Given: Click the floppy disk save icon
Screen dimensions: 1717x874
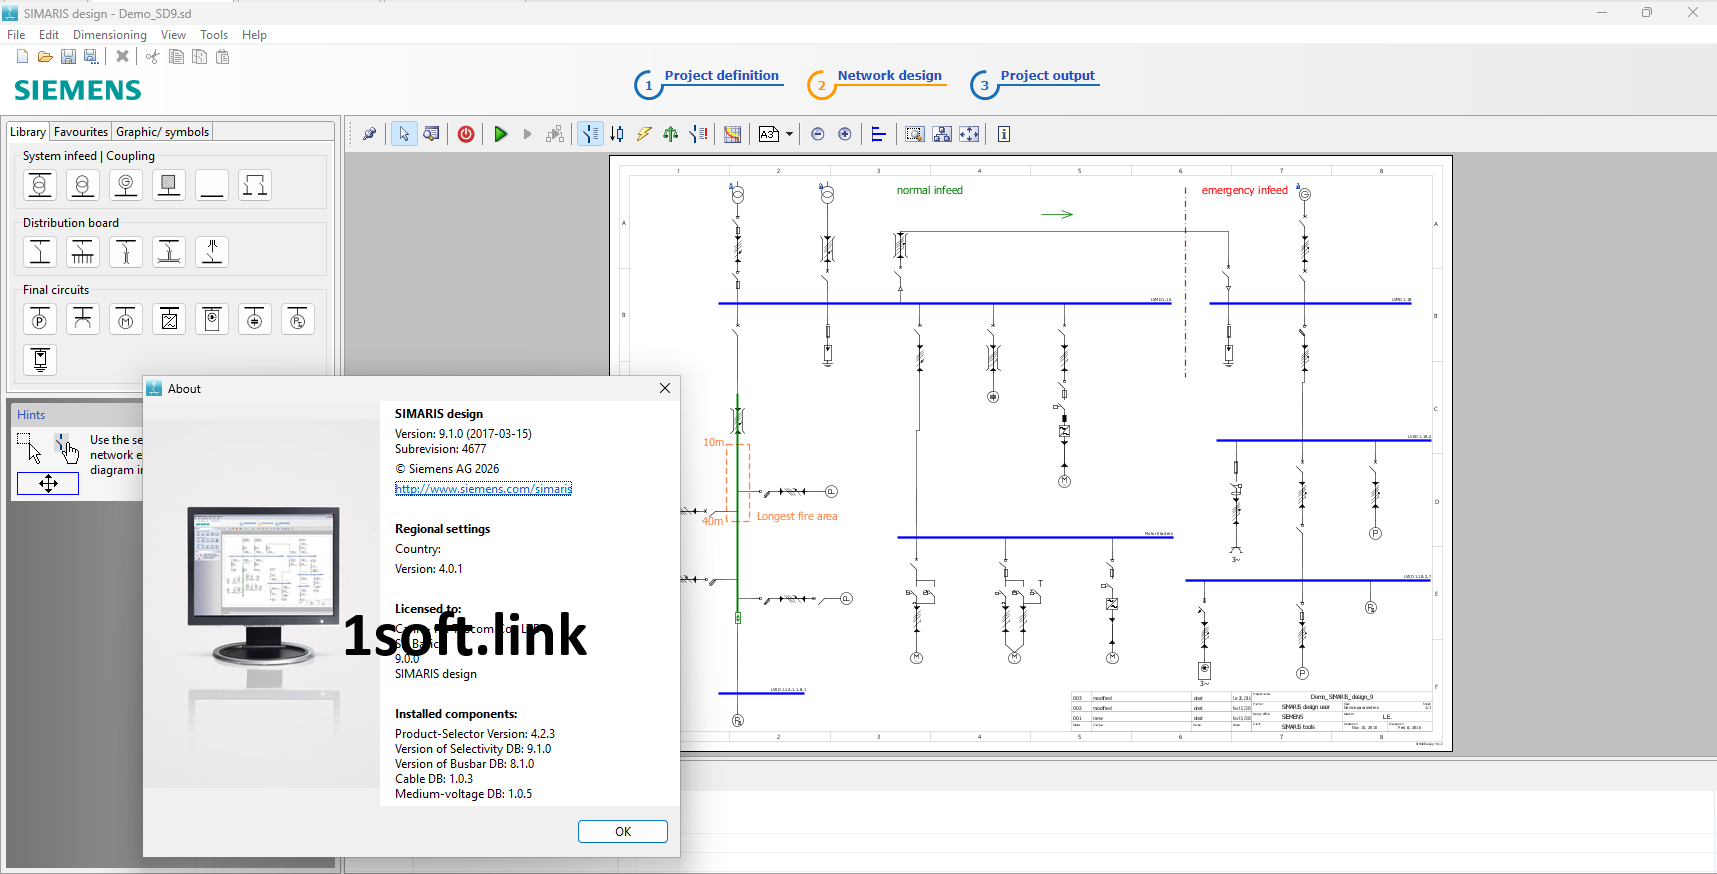Looking at the screenshot, I should pyautogui.click(x=68, y=57).
